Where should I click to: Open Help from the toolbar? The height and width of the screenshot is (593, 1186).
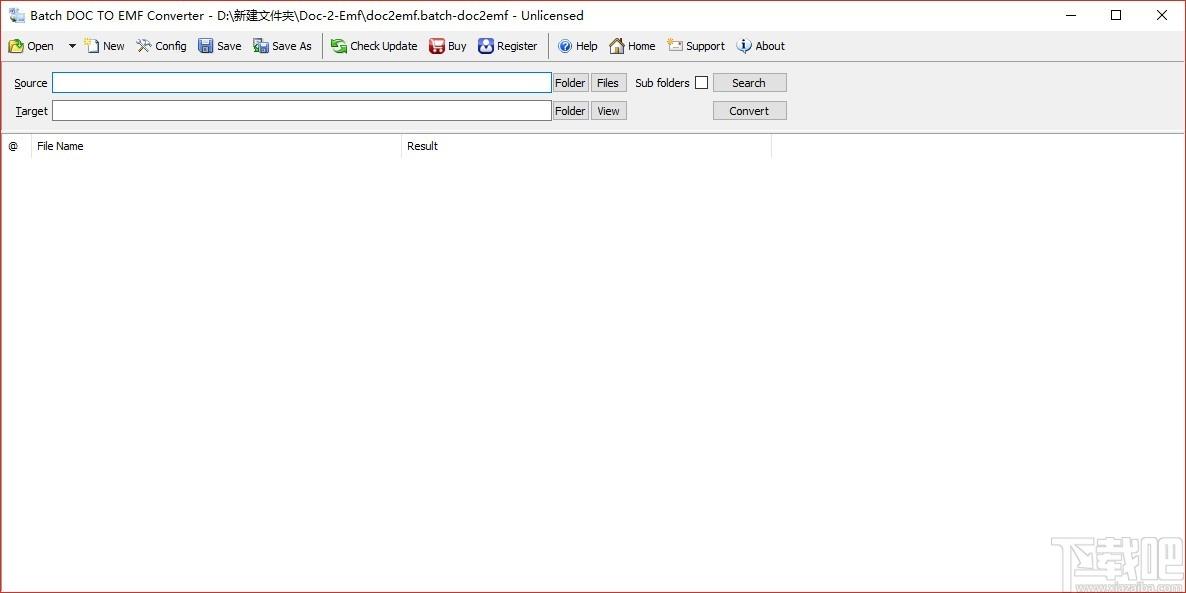pos(578,46)
